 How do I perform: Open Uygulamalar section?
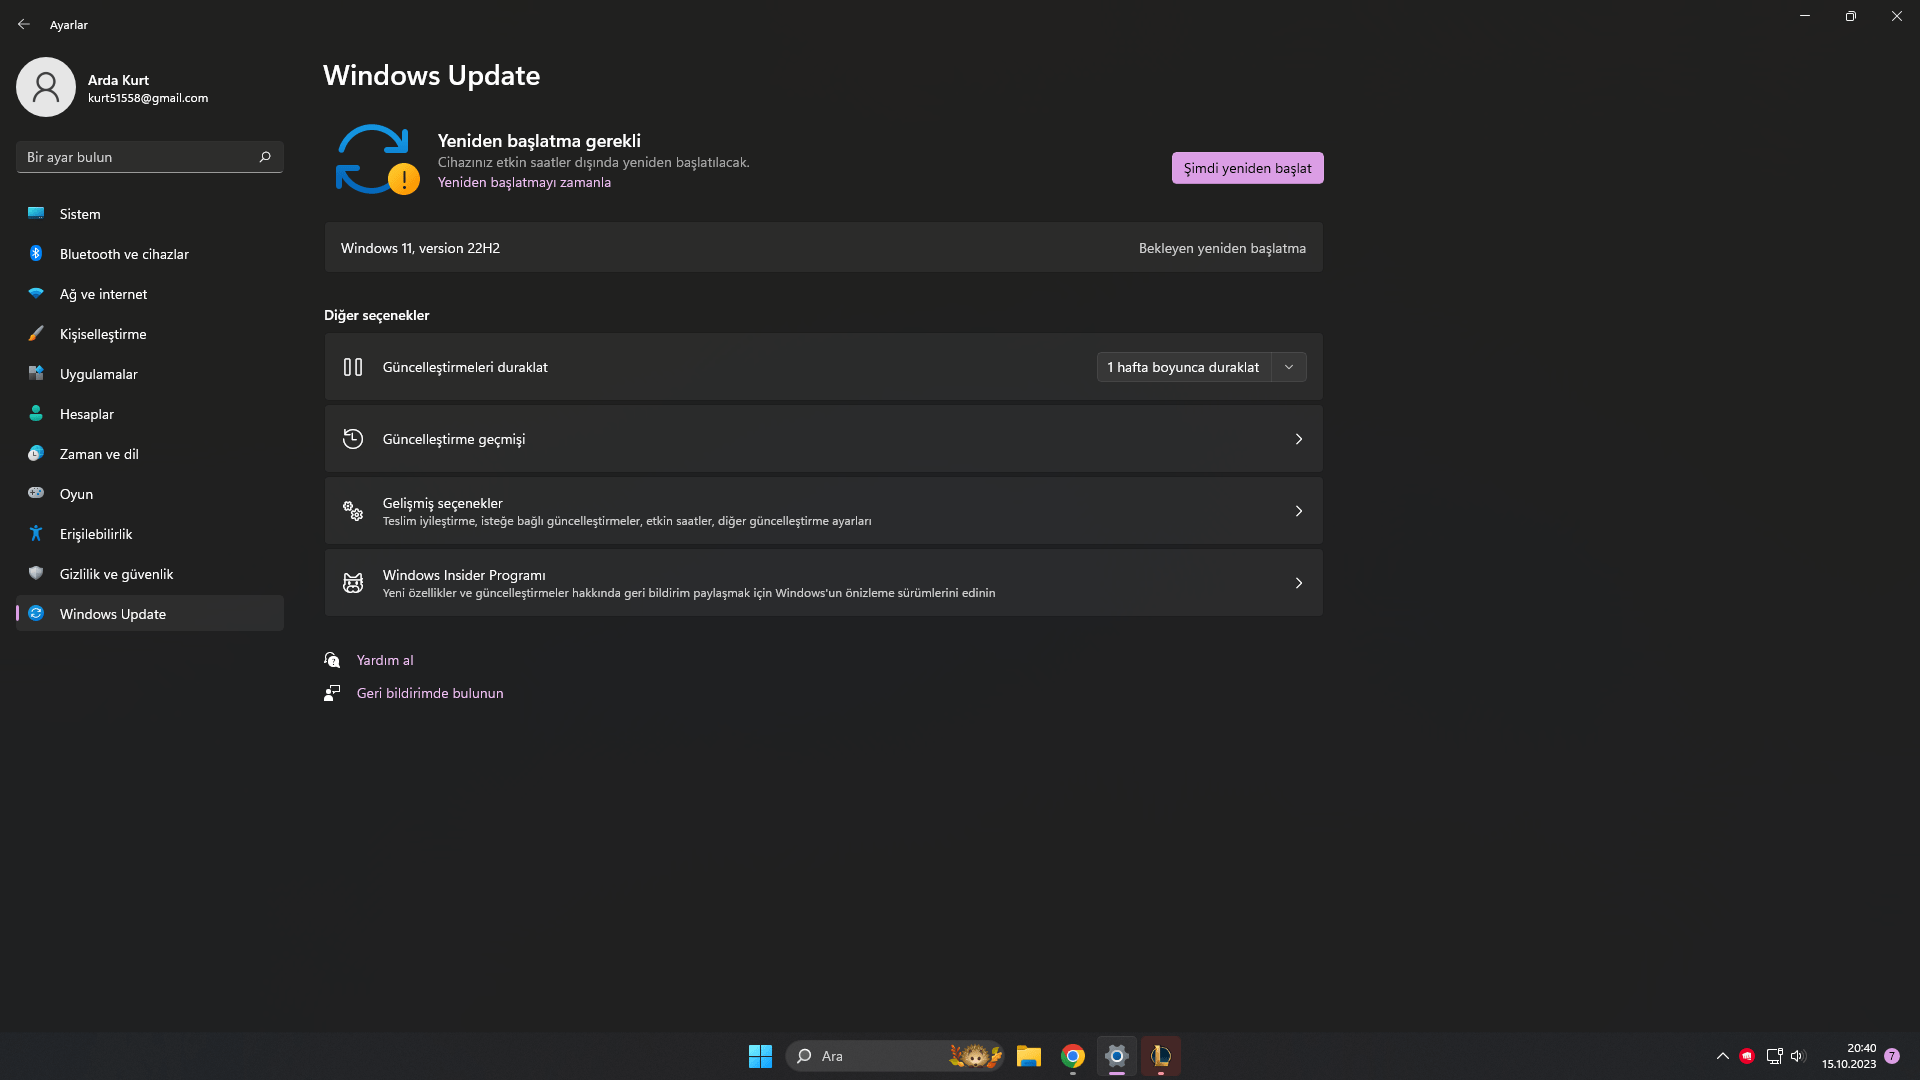tap(150, 374)
